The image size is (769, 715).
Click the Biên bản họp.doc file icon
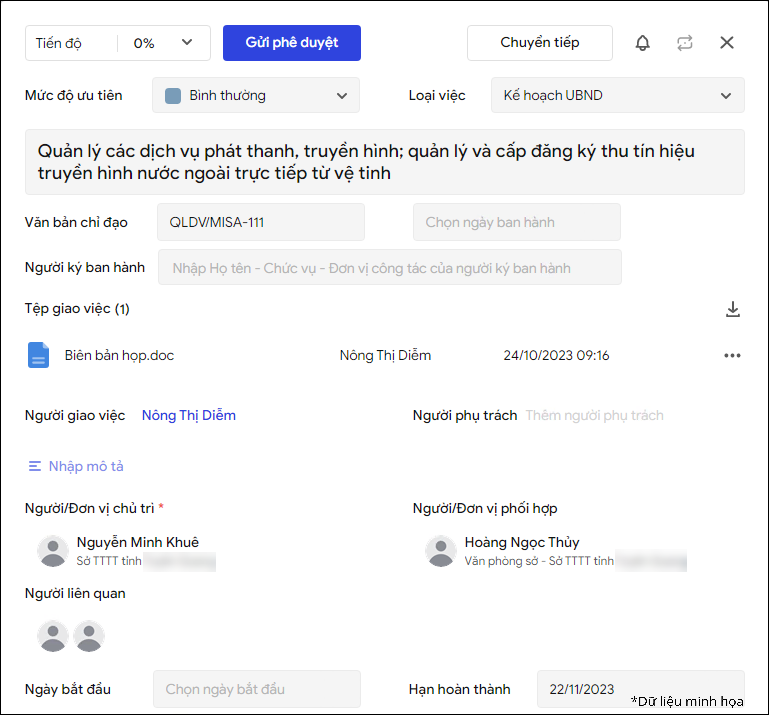click(38, 355)
